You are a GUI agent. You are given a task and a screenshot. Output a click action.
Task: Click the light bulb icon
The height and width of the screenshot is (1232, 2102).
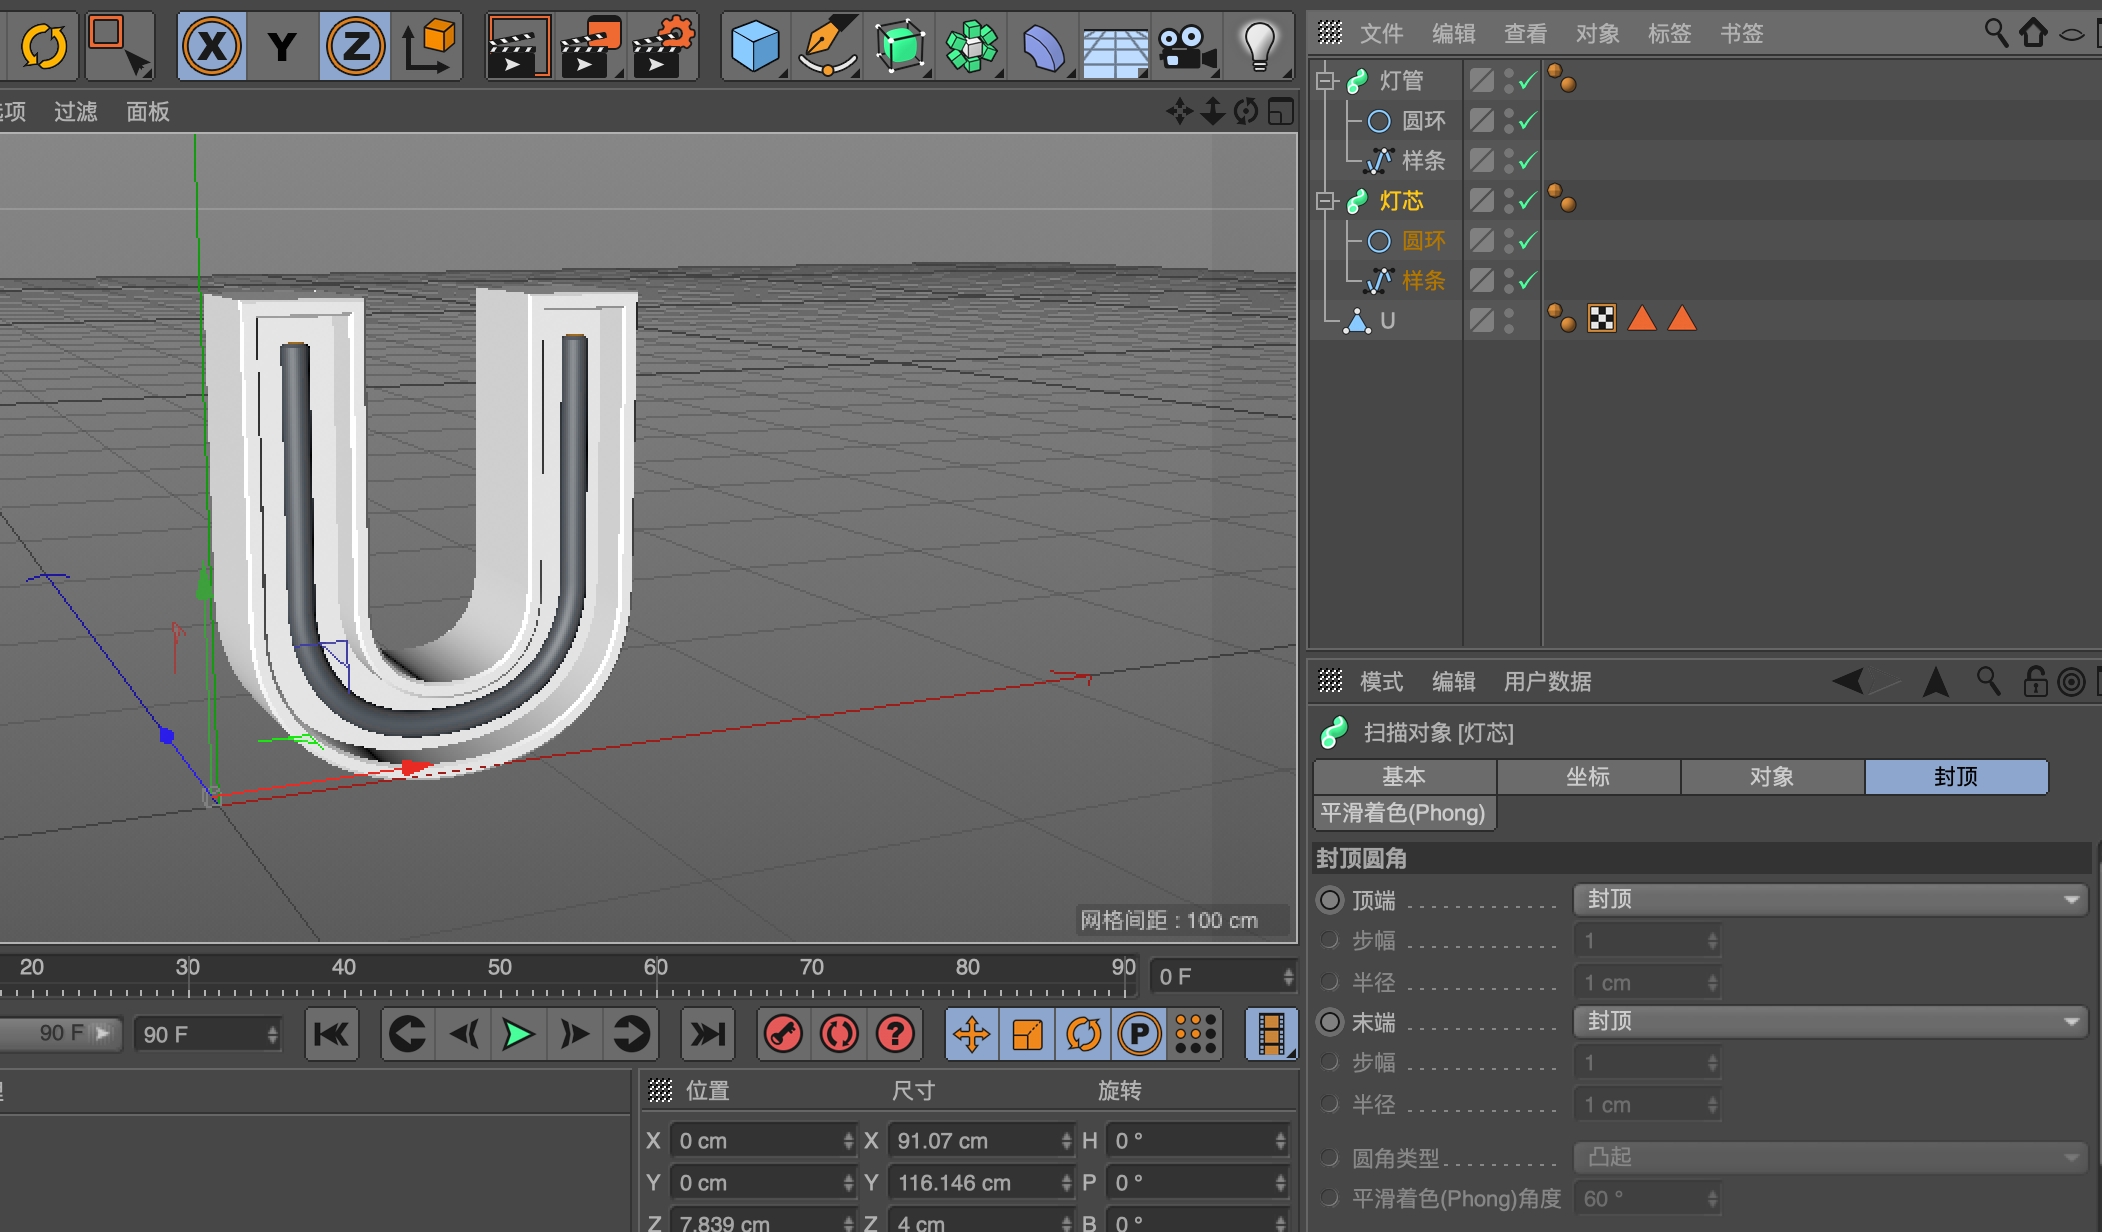point(1258,46)
